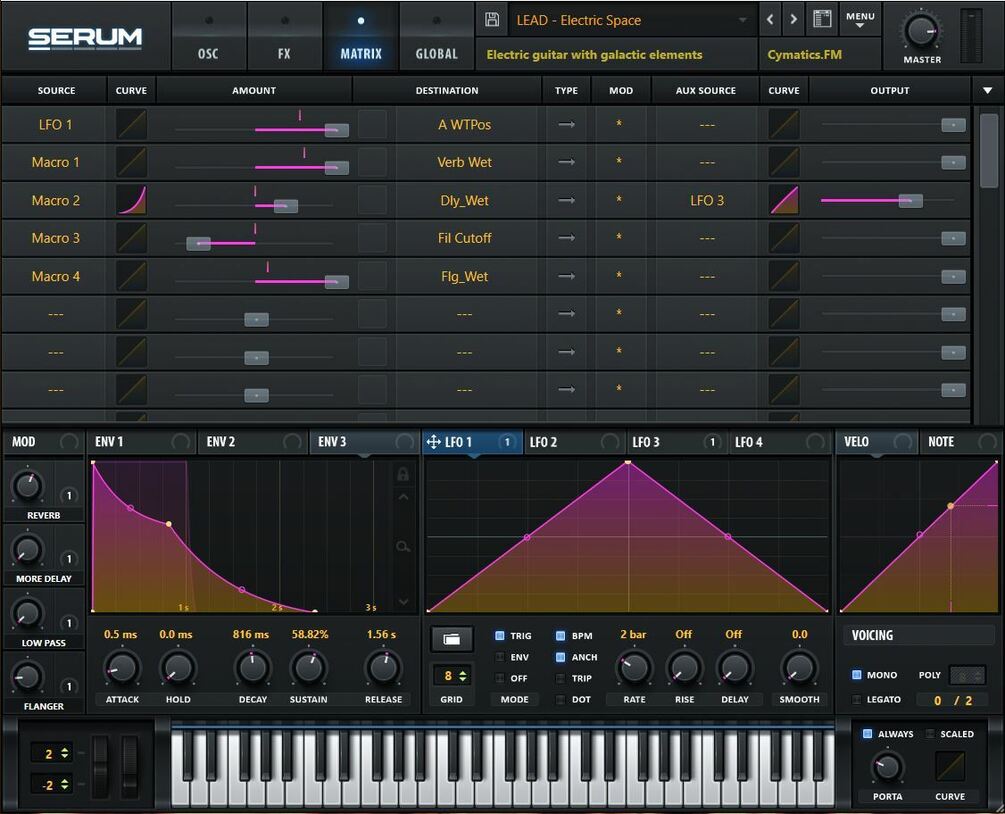1005x814 pixels.
Task: Click the curve shape for LFO 1 row
Action: pos(131,124)
